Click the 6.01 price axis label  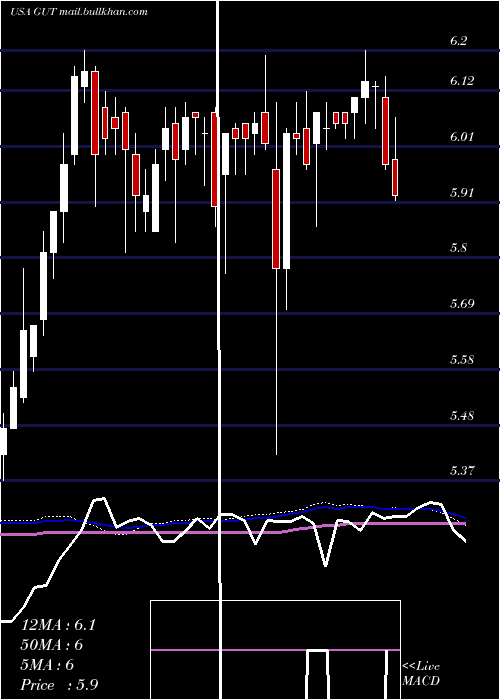pyautogui.click(x=462, y=137)
